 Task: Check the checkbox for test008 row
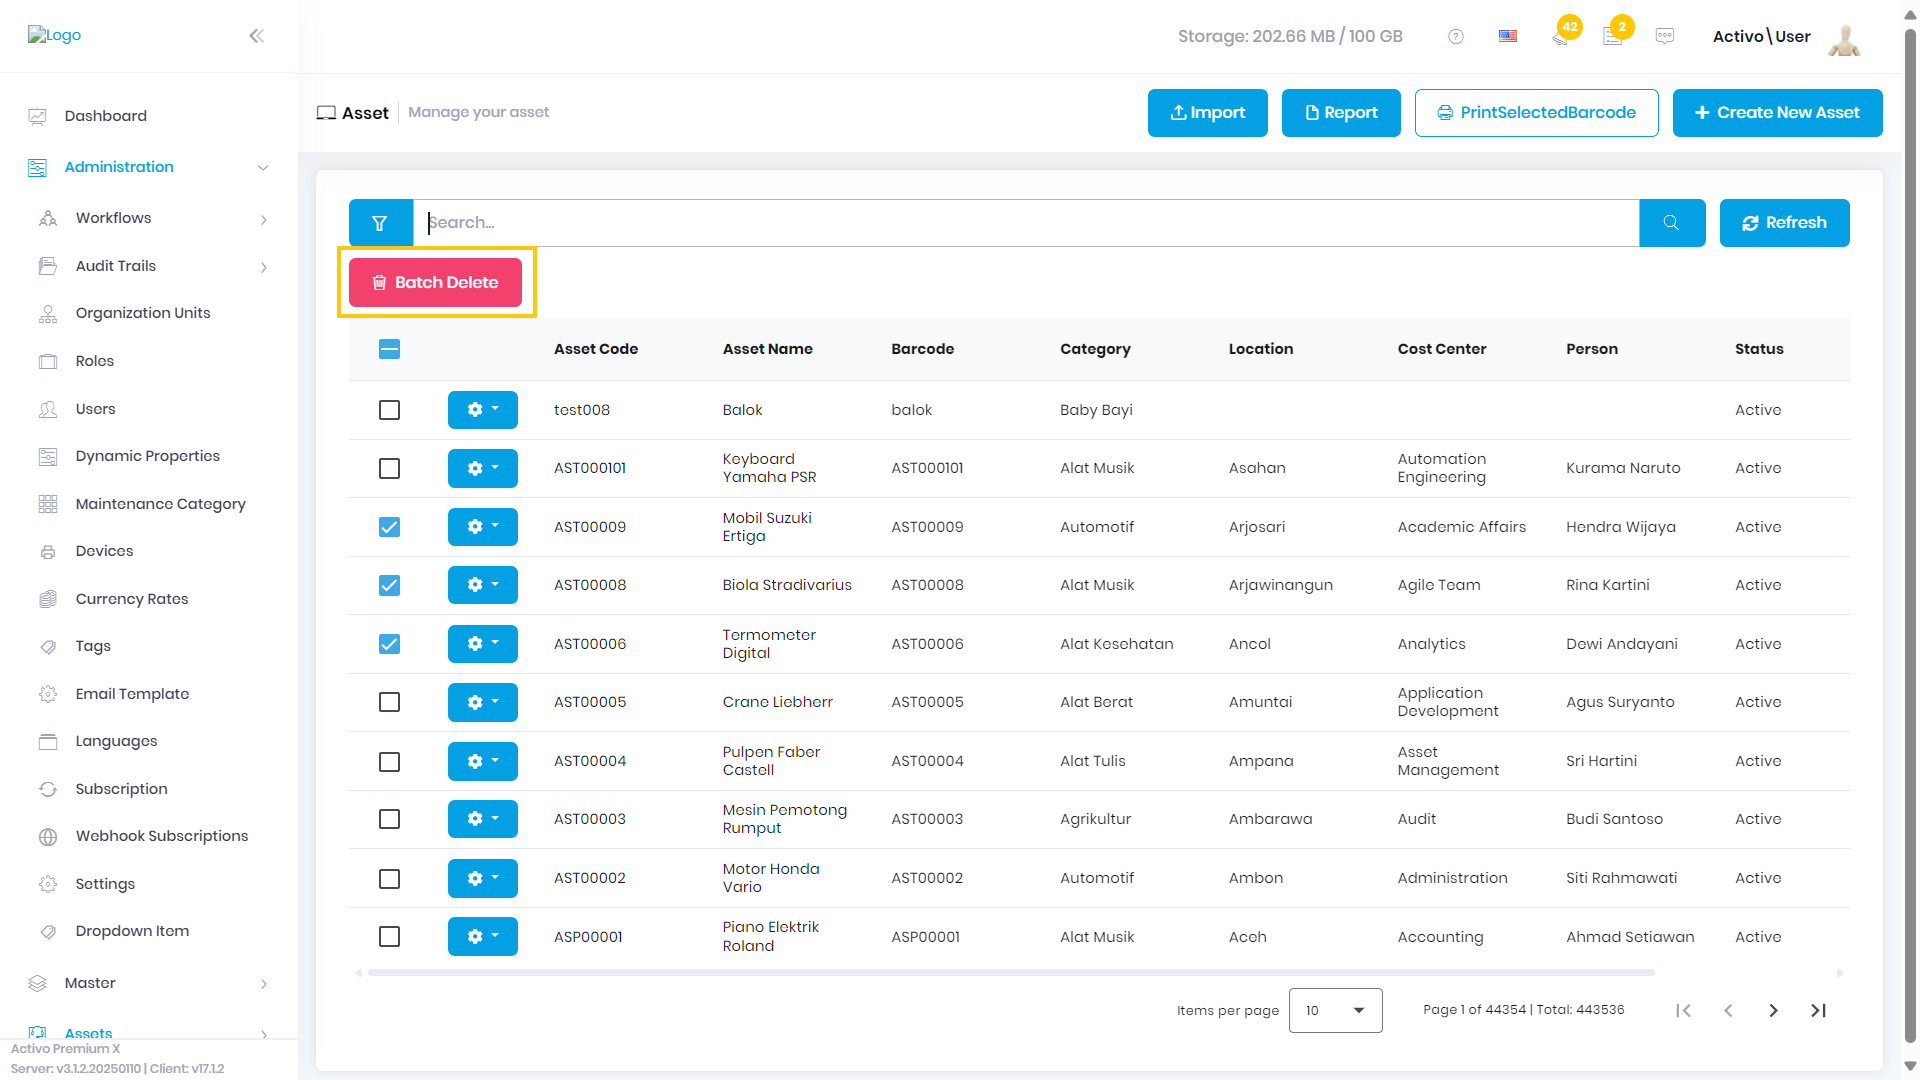pyautogui.click(x=390, y=410)
